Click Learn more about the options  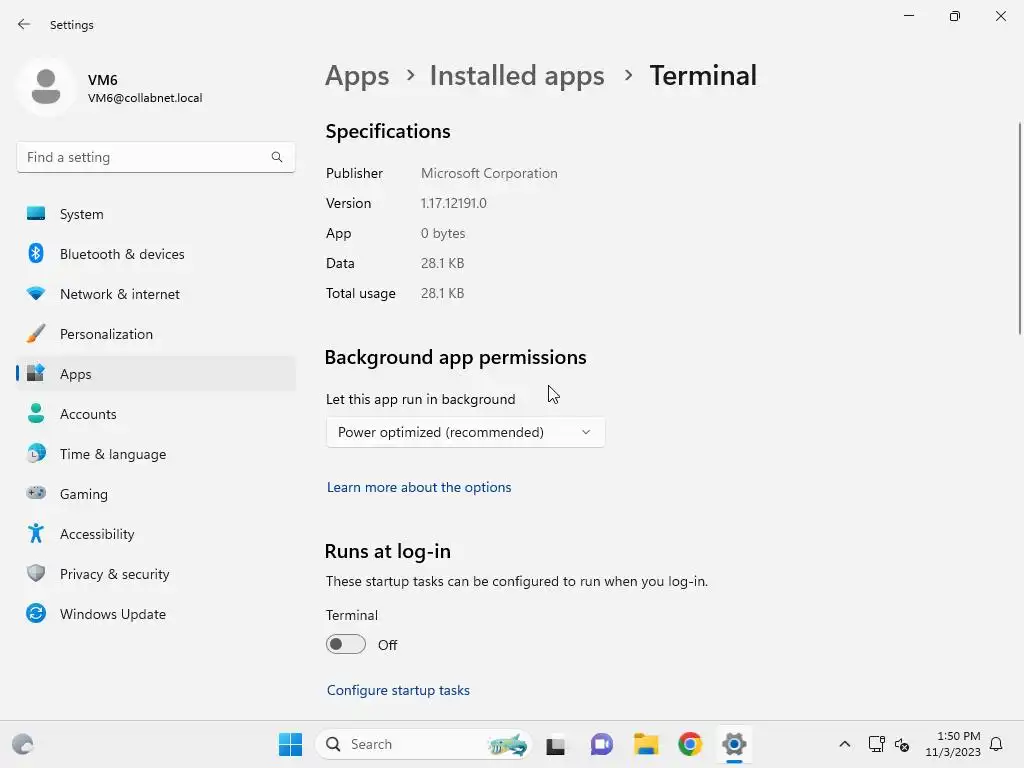[419, 487]
